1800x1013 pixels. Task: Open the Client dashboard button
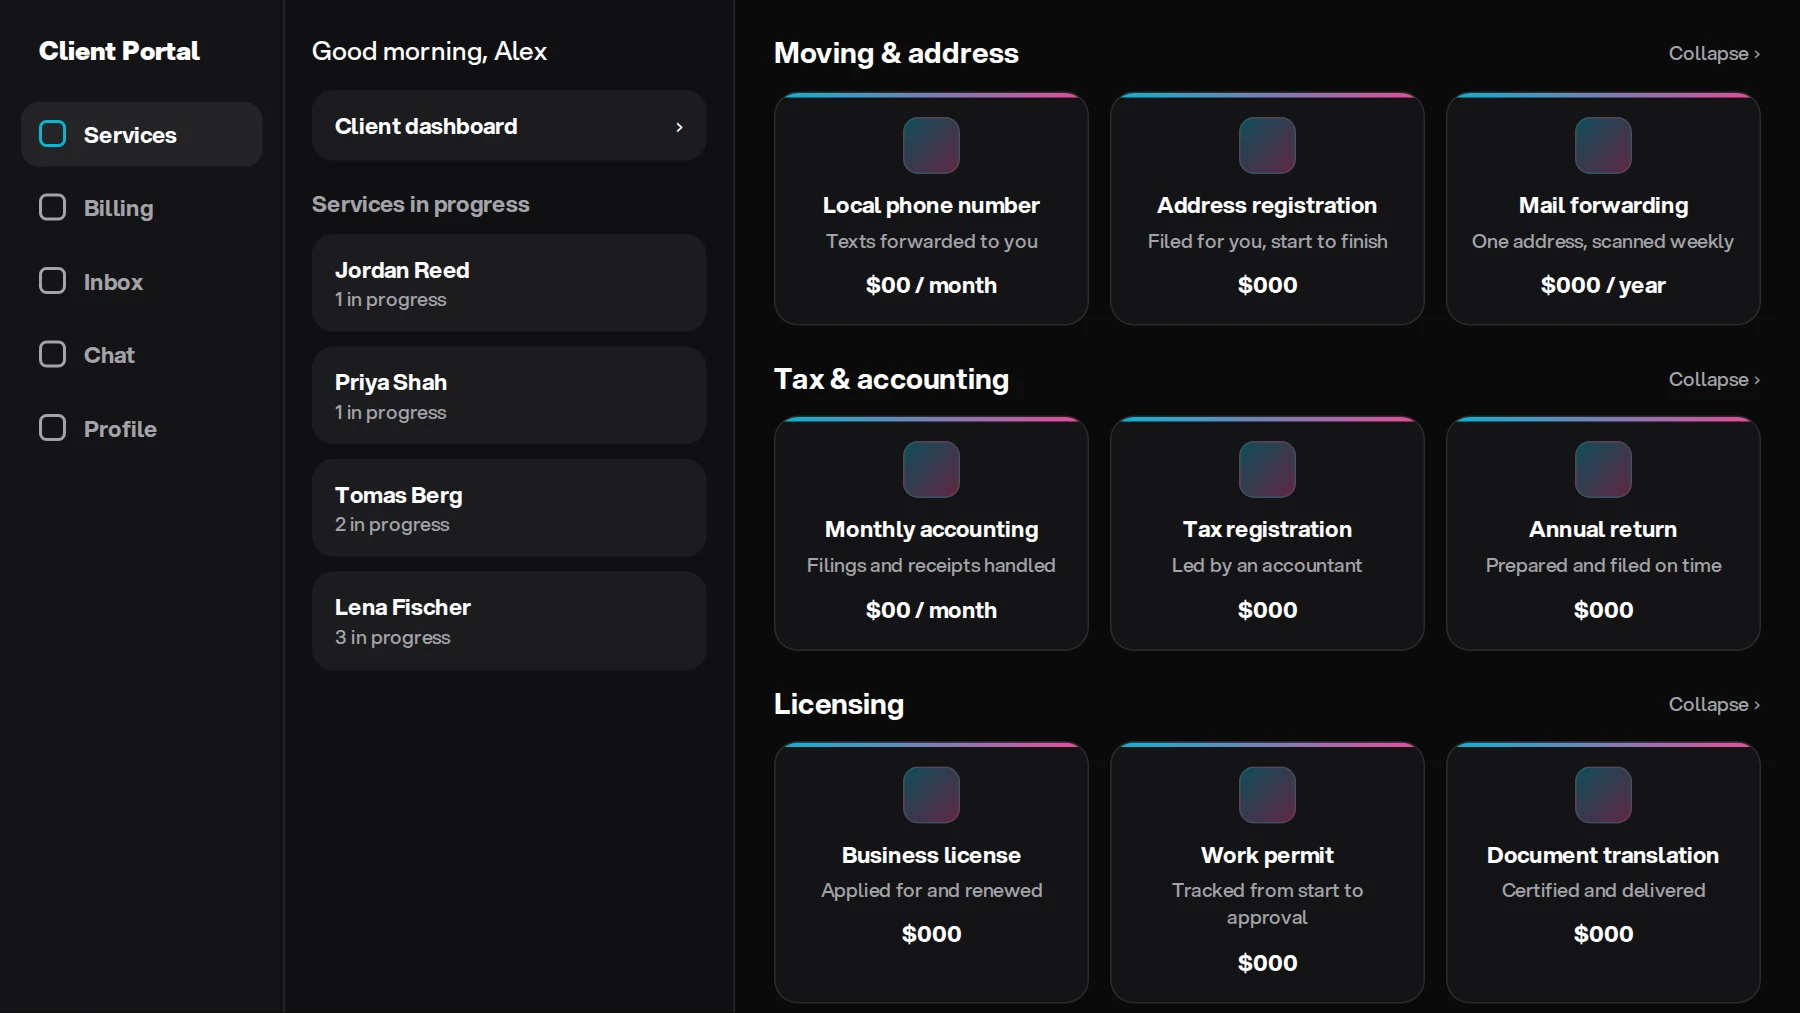[509, 126]
